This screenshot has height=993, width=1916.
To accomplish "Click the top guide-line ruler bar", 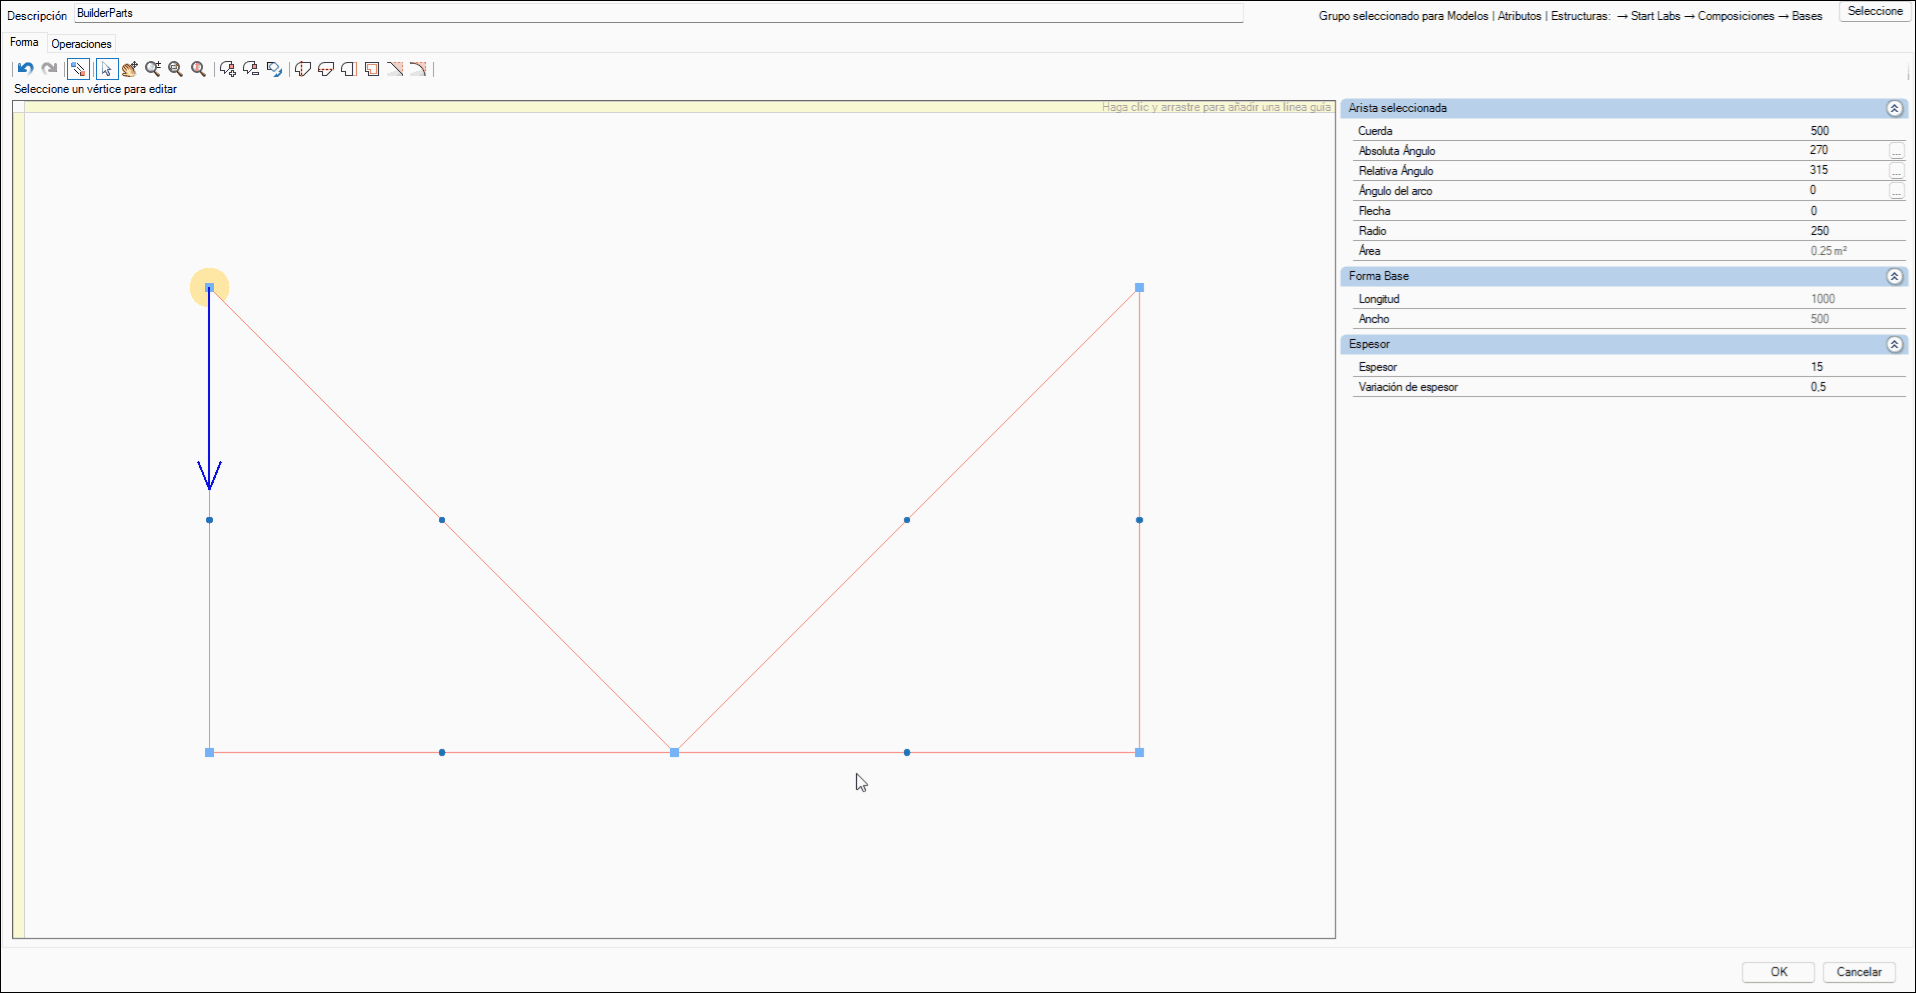I will [680, 107].
